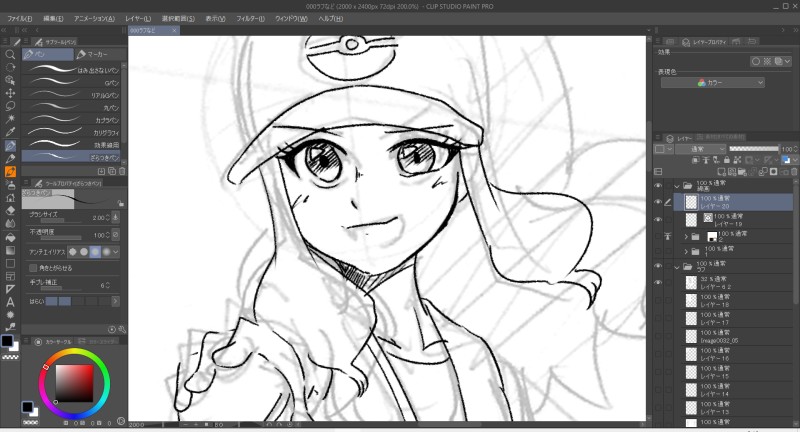
Task: Select the Move layer tool
Action: [x=10, y=93]
